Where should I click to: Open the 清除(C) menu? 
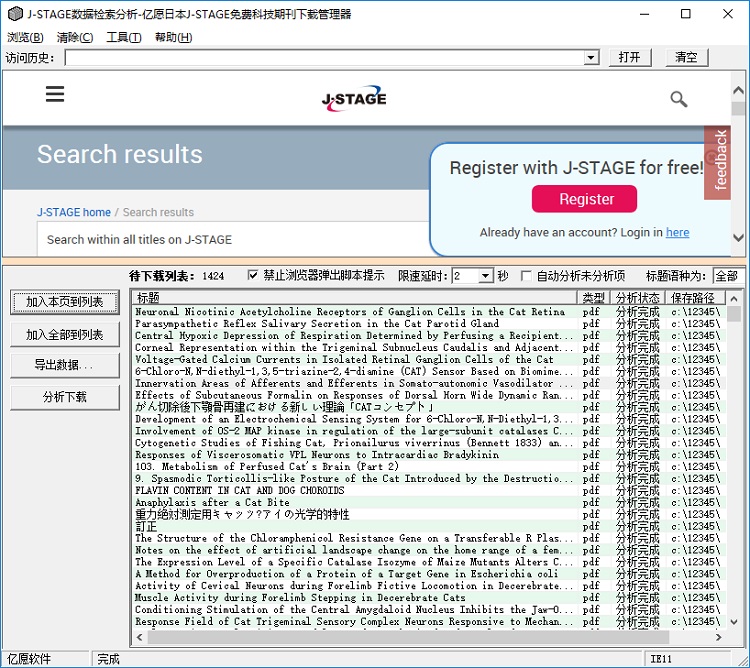point(75,37)
